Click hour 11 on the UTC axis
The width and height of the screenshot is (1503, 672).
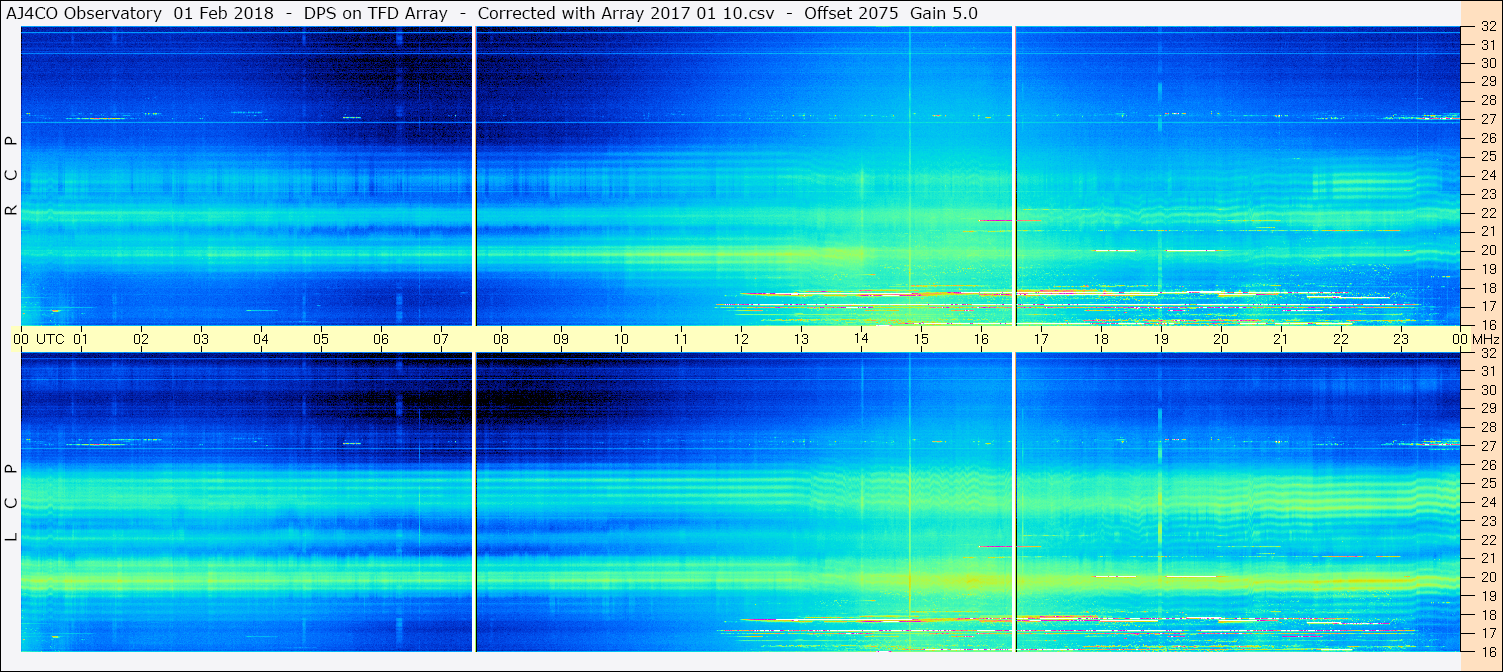681,339
